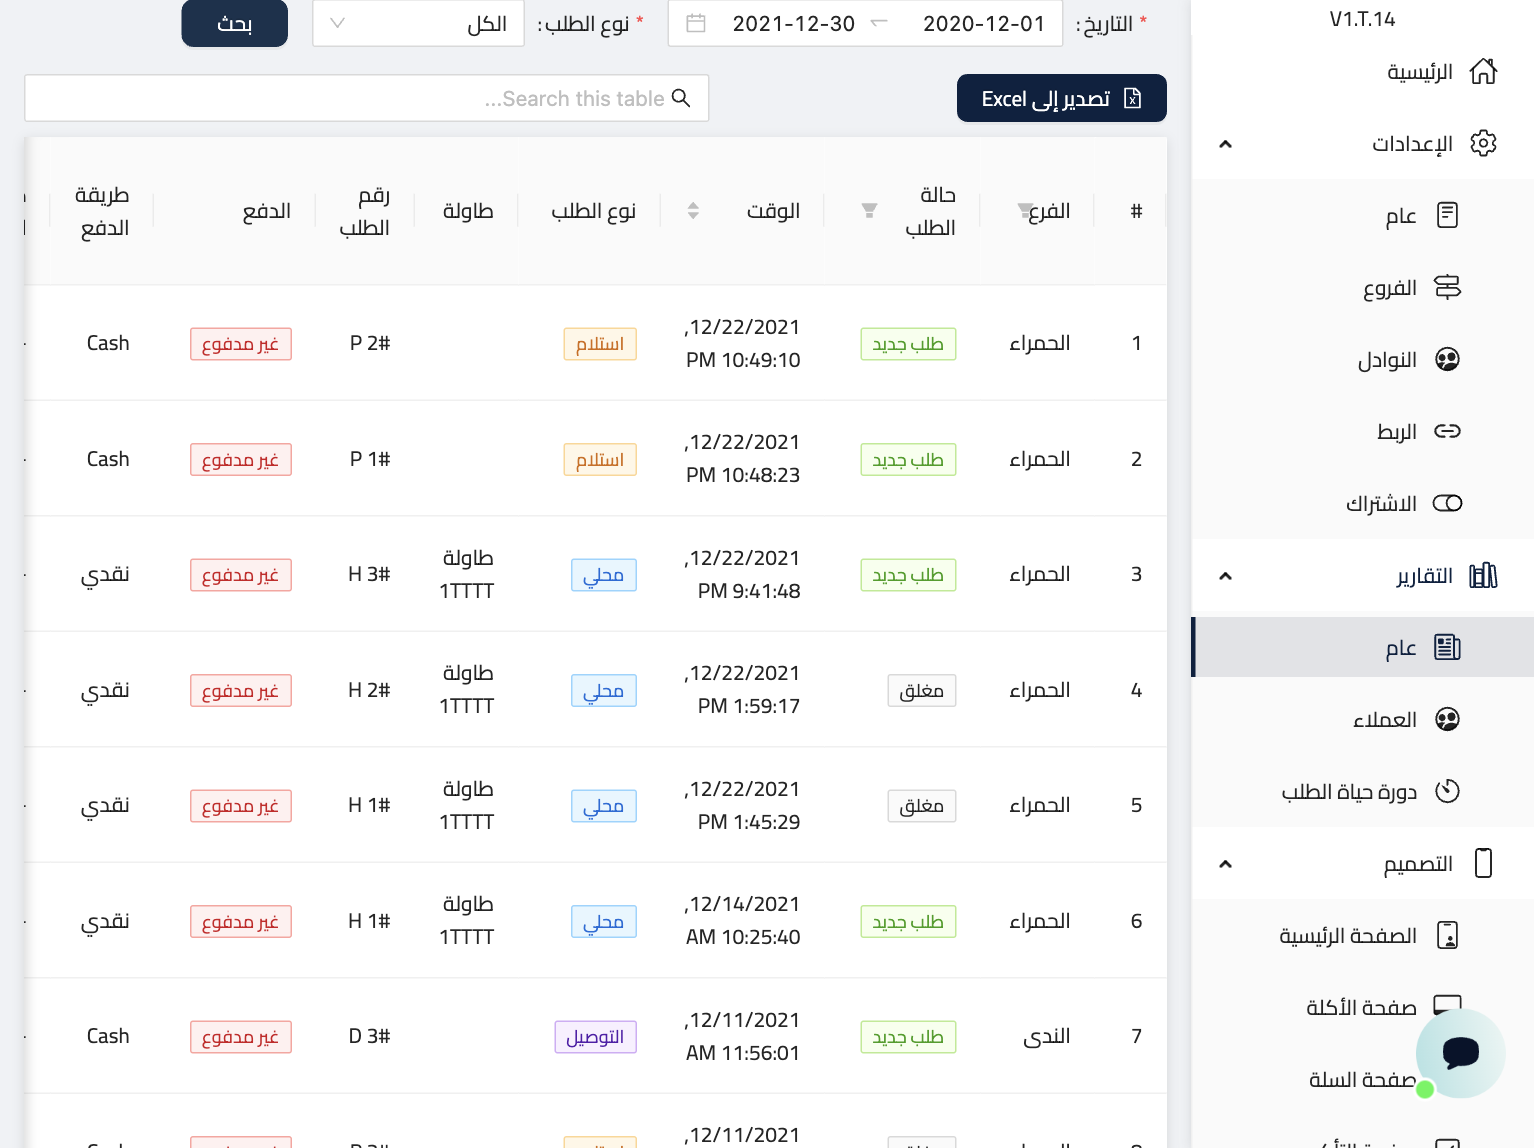Click the export to Excel button
The width and height of the screenshot is (1534, 1148).
pyautogui.click(x=1061, y=98)
